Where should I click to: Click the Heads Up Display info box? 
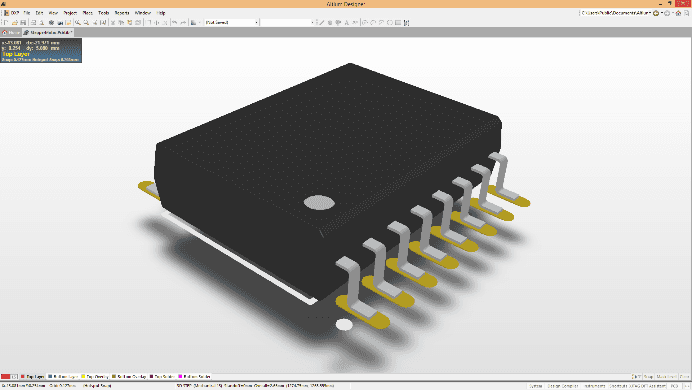41,50
